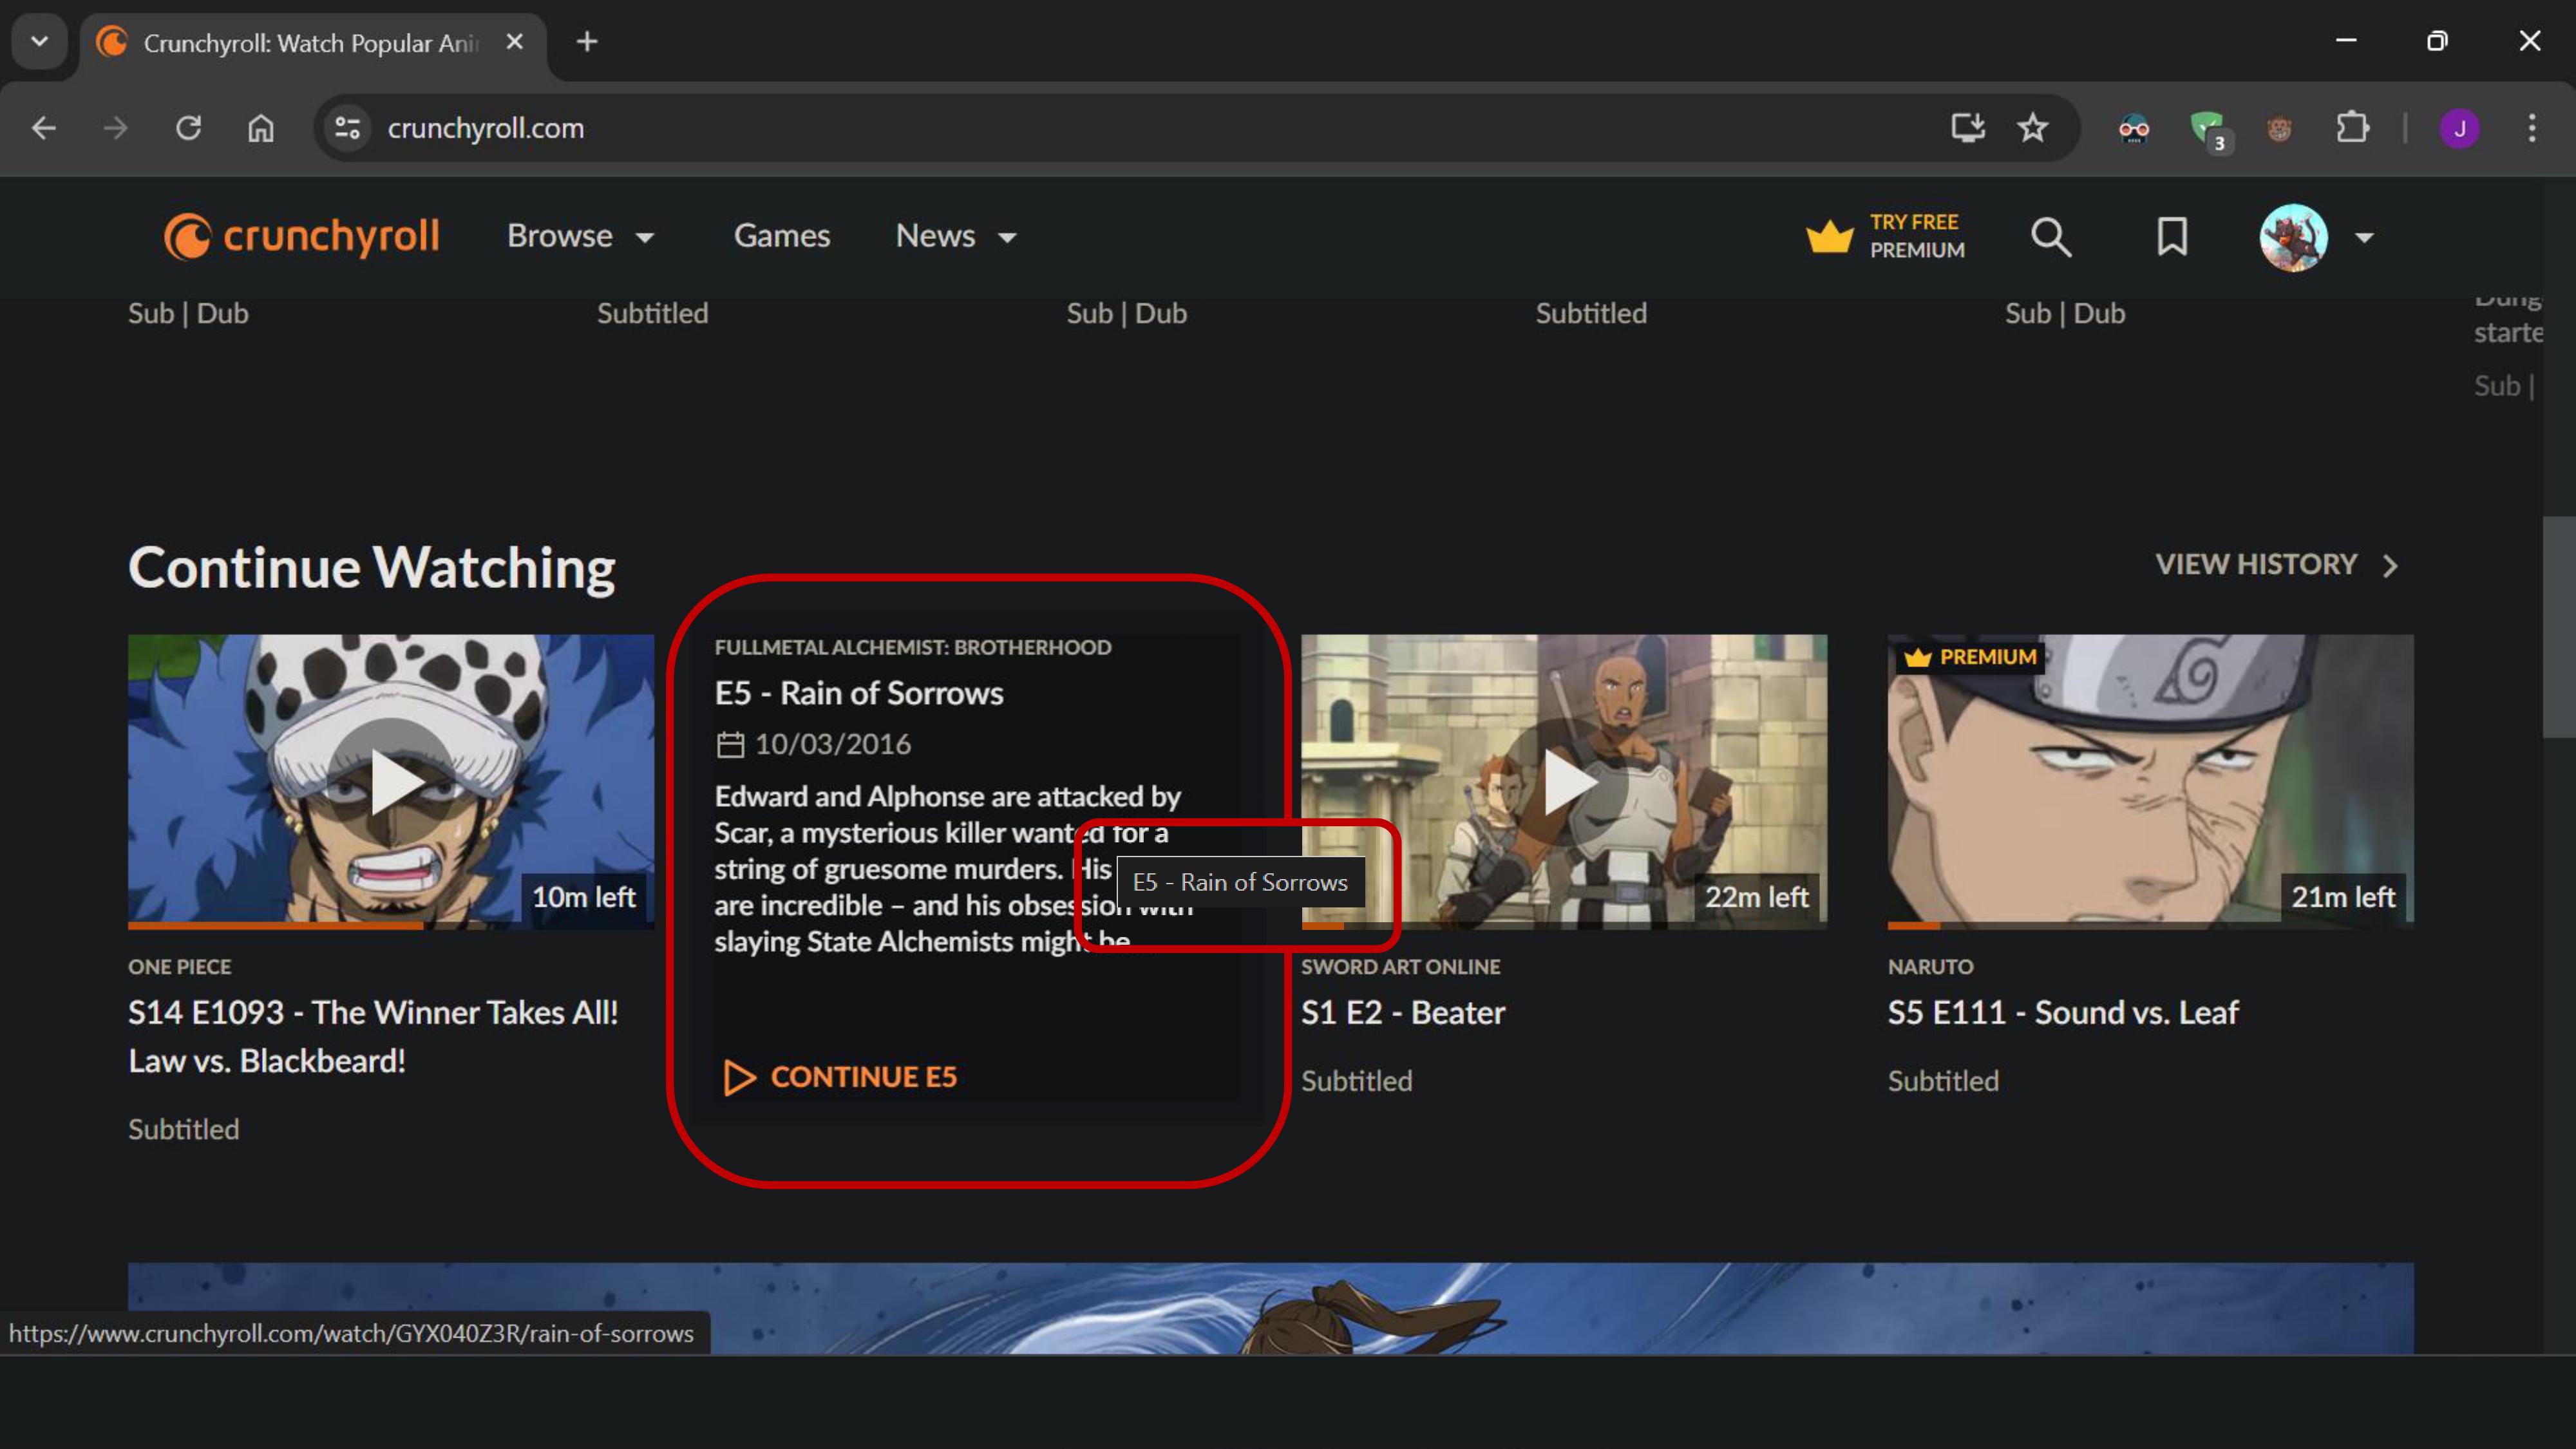Expand the News dropdown
The image size is (2576, 1449).
956,236
